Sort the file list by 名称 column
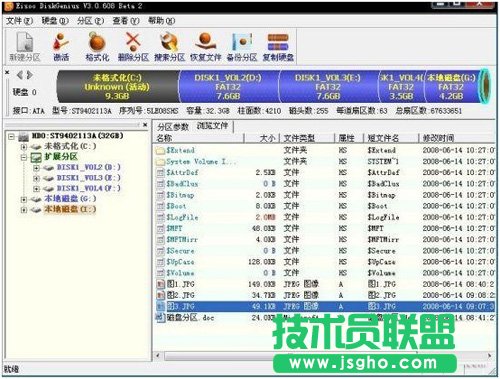The height and width of the screenshot is (379, 500). [199, 138]
